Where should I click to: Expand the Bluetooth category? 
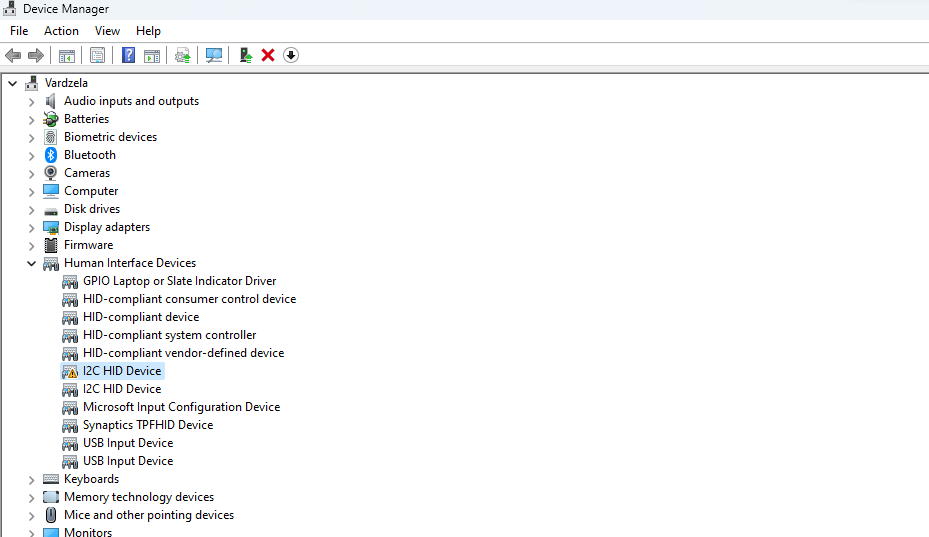31,156
